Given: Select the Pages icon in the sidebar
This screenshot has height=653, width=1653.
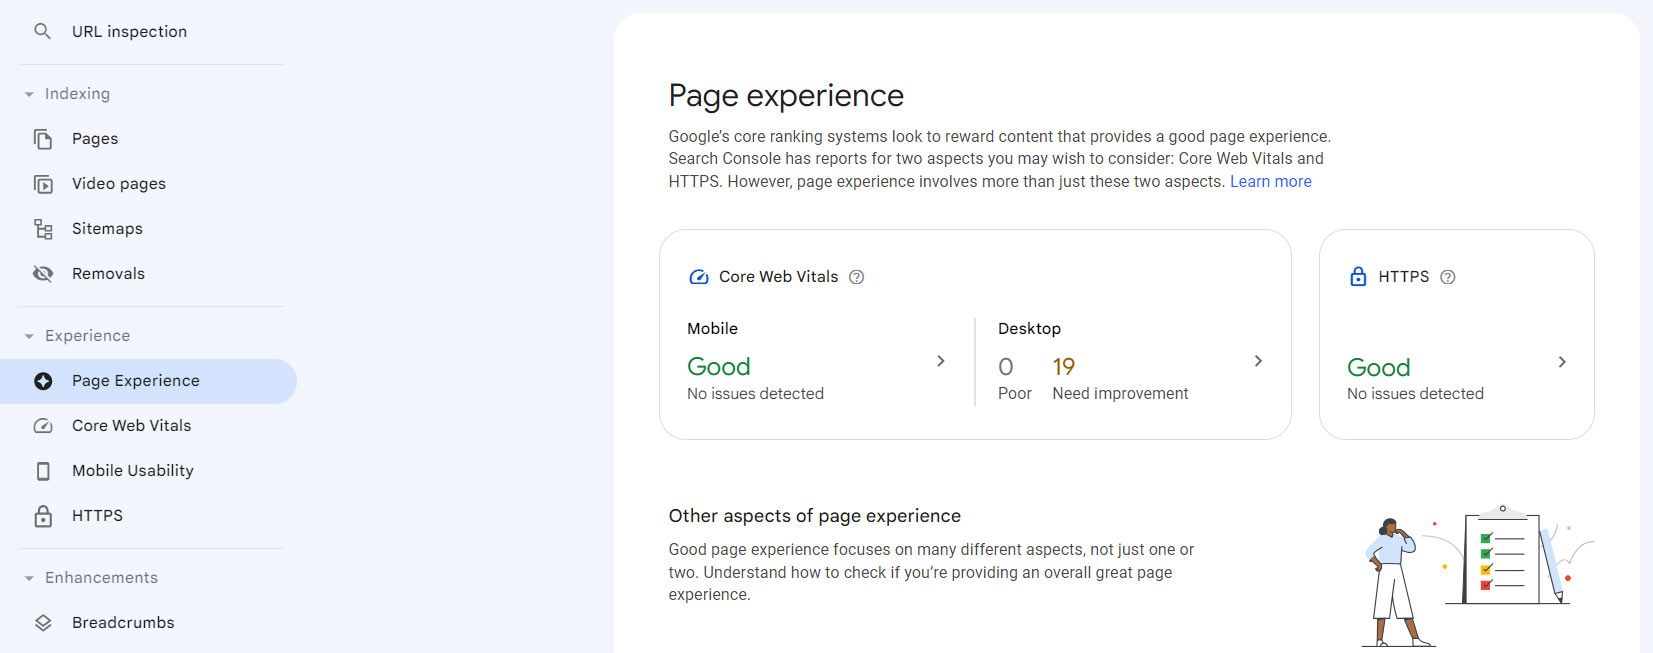Looking at the screenshot, I should (43, 138).
